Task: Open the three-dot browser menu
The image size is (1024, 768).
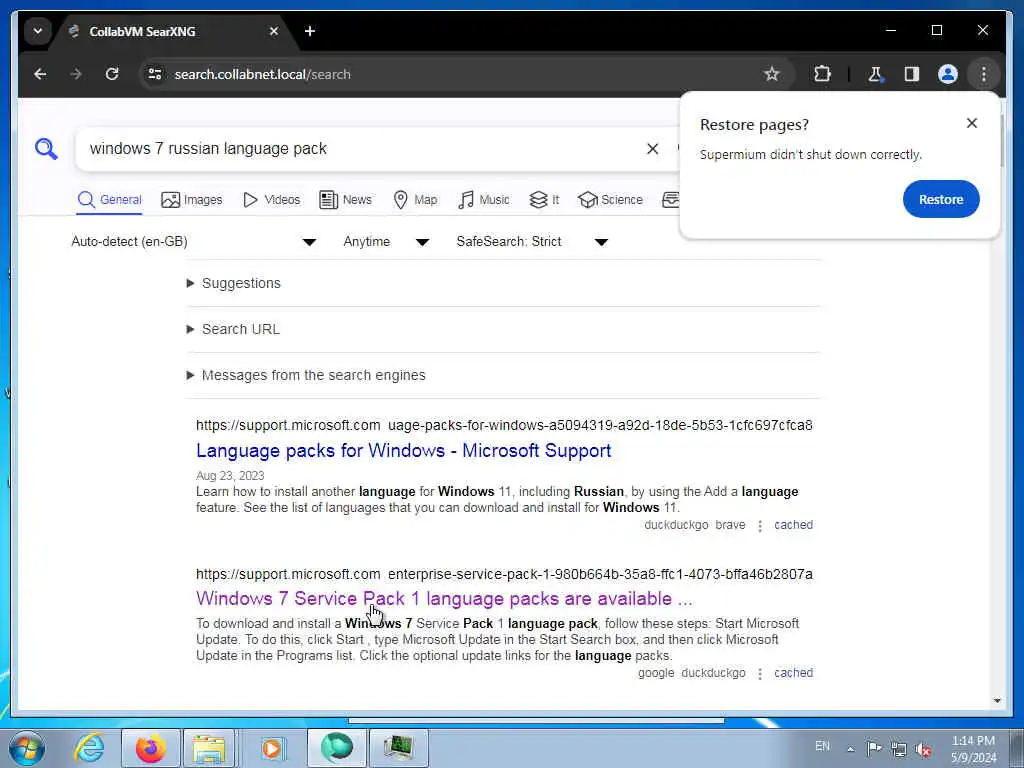Action: 984,74
